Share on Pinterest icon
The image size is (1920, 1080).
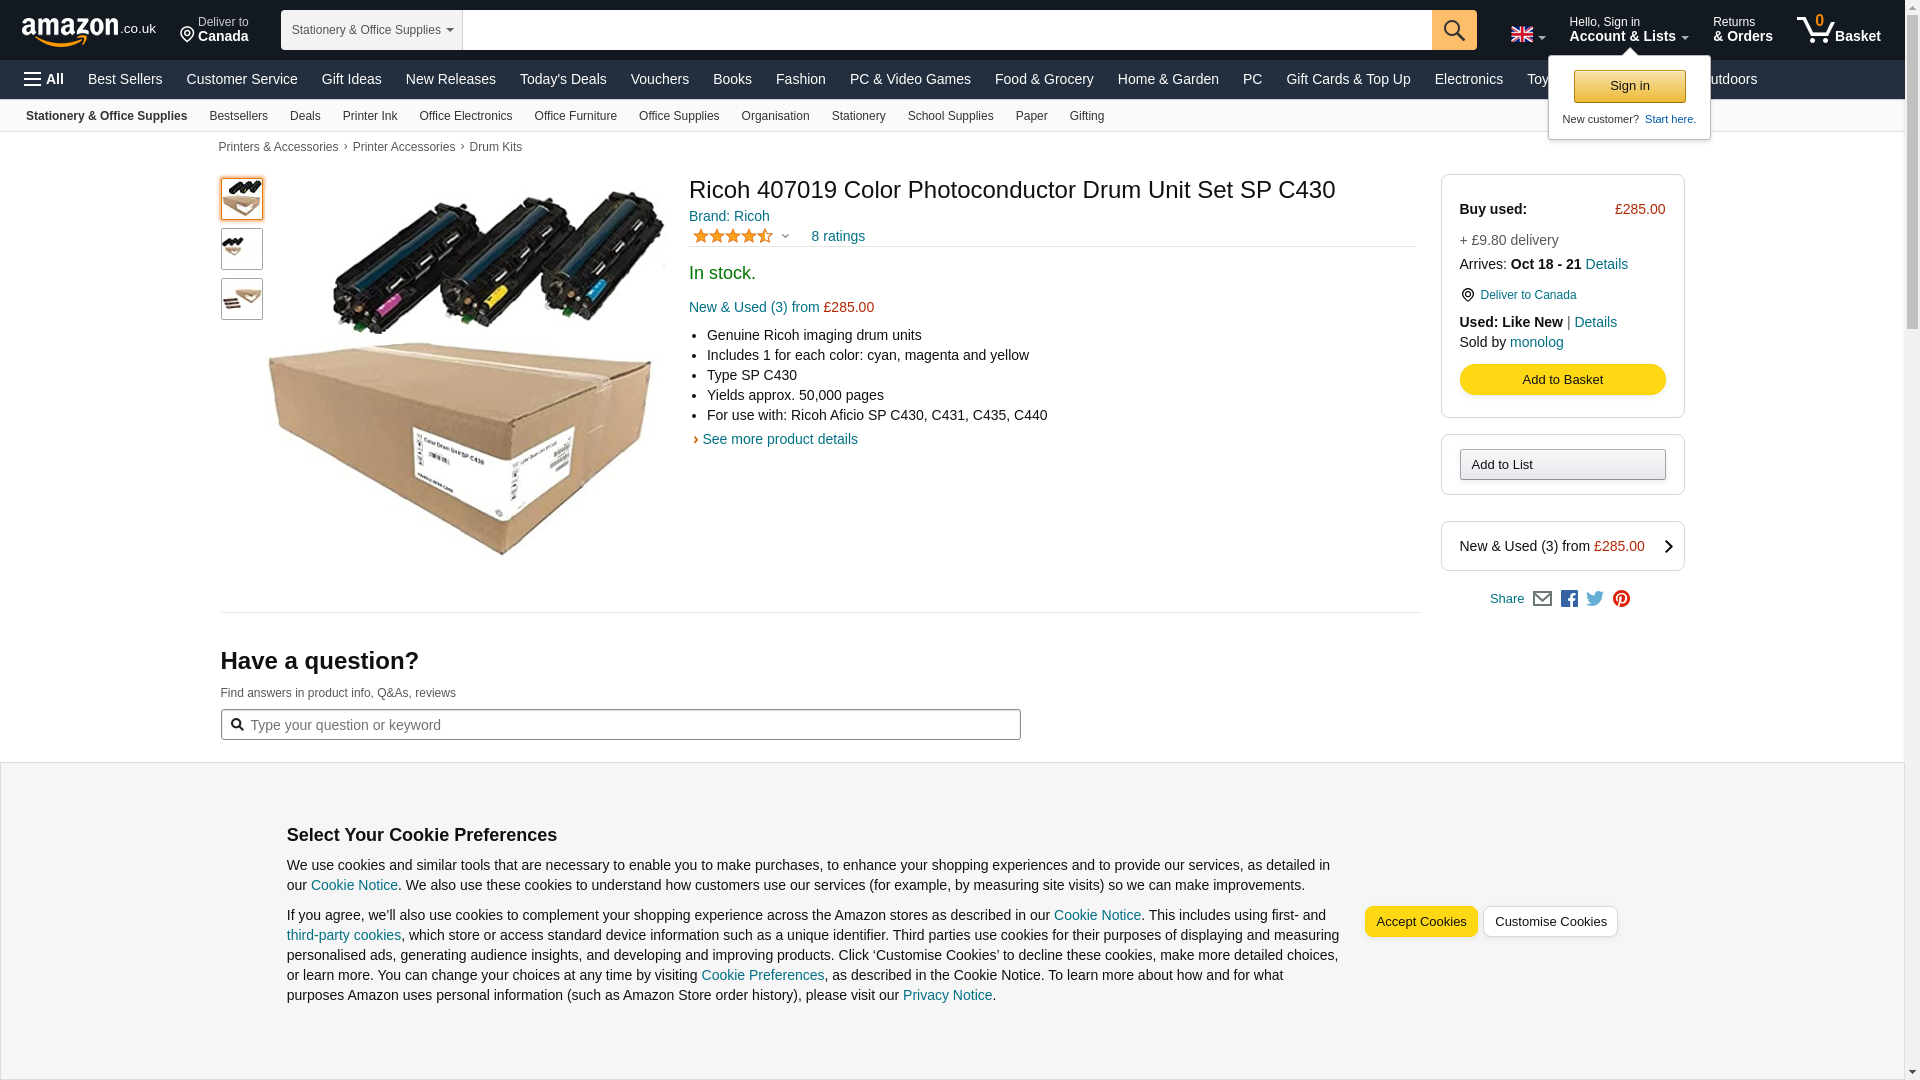click(1621, 599)
